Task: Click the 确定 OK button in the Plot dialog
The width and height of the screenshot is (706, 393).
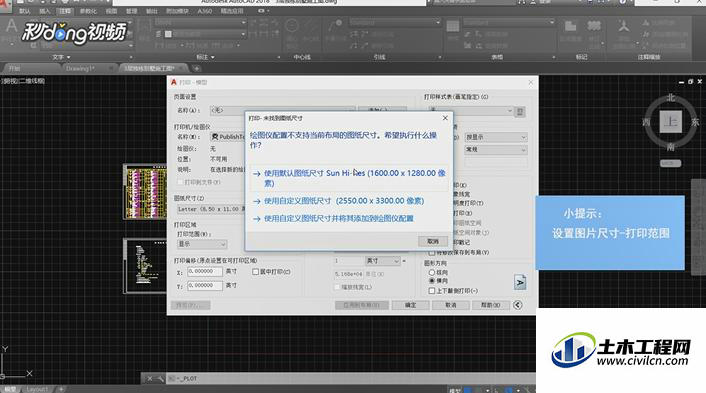Action: pyautogui.click(x=410, y=305)
